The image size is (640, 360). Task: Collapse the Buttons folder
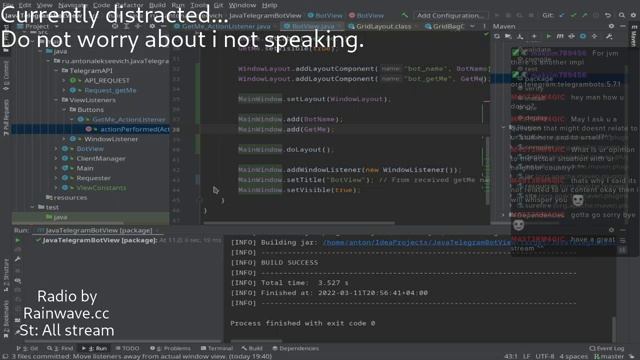pyautogui.click(x=64, y=110)
